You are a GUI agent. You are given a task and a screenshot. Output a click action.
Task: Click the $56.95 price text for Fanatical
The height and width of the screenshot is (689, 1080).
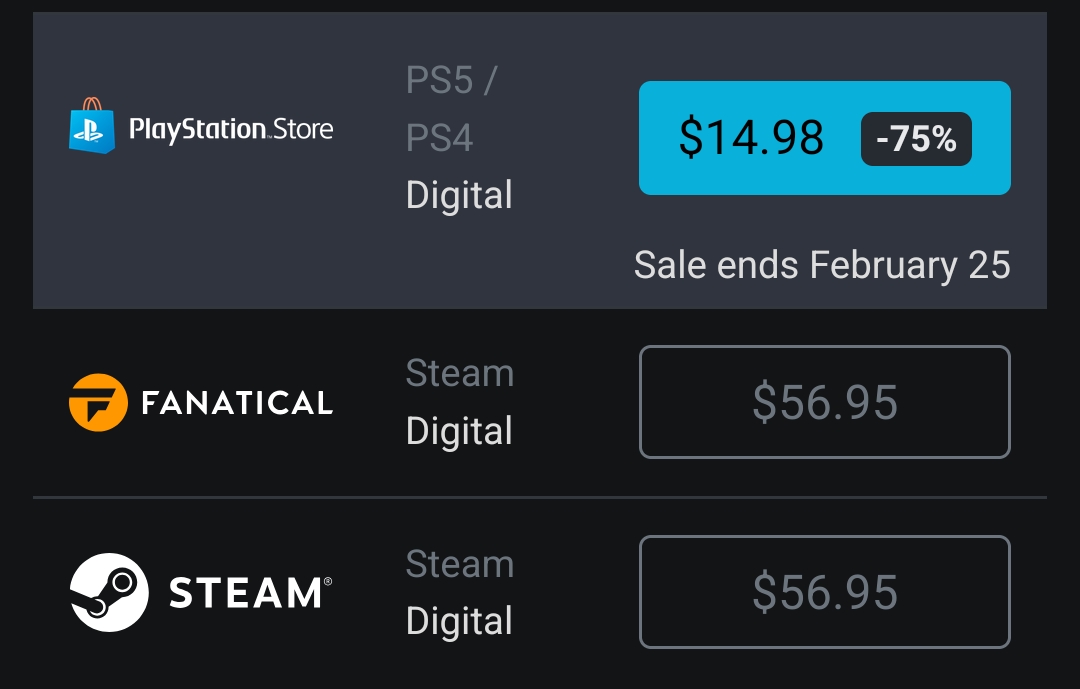point(824,402)
